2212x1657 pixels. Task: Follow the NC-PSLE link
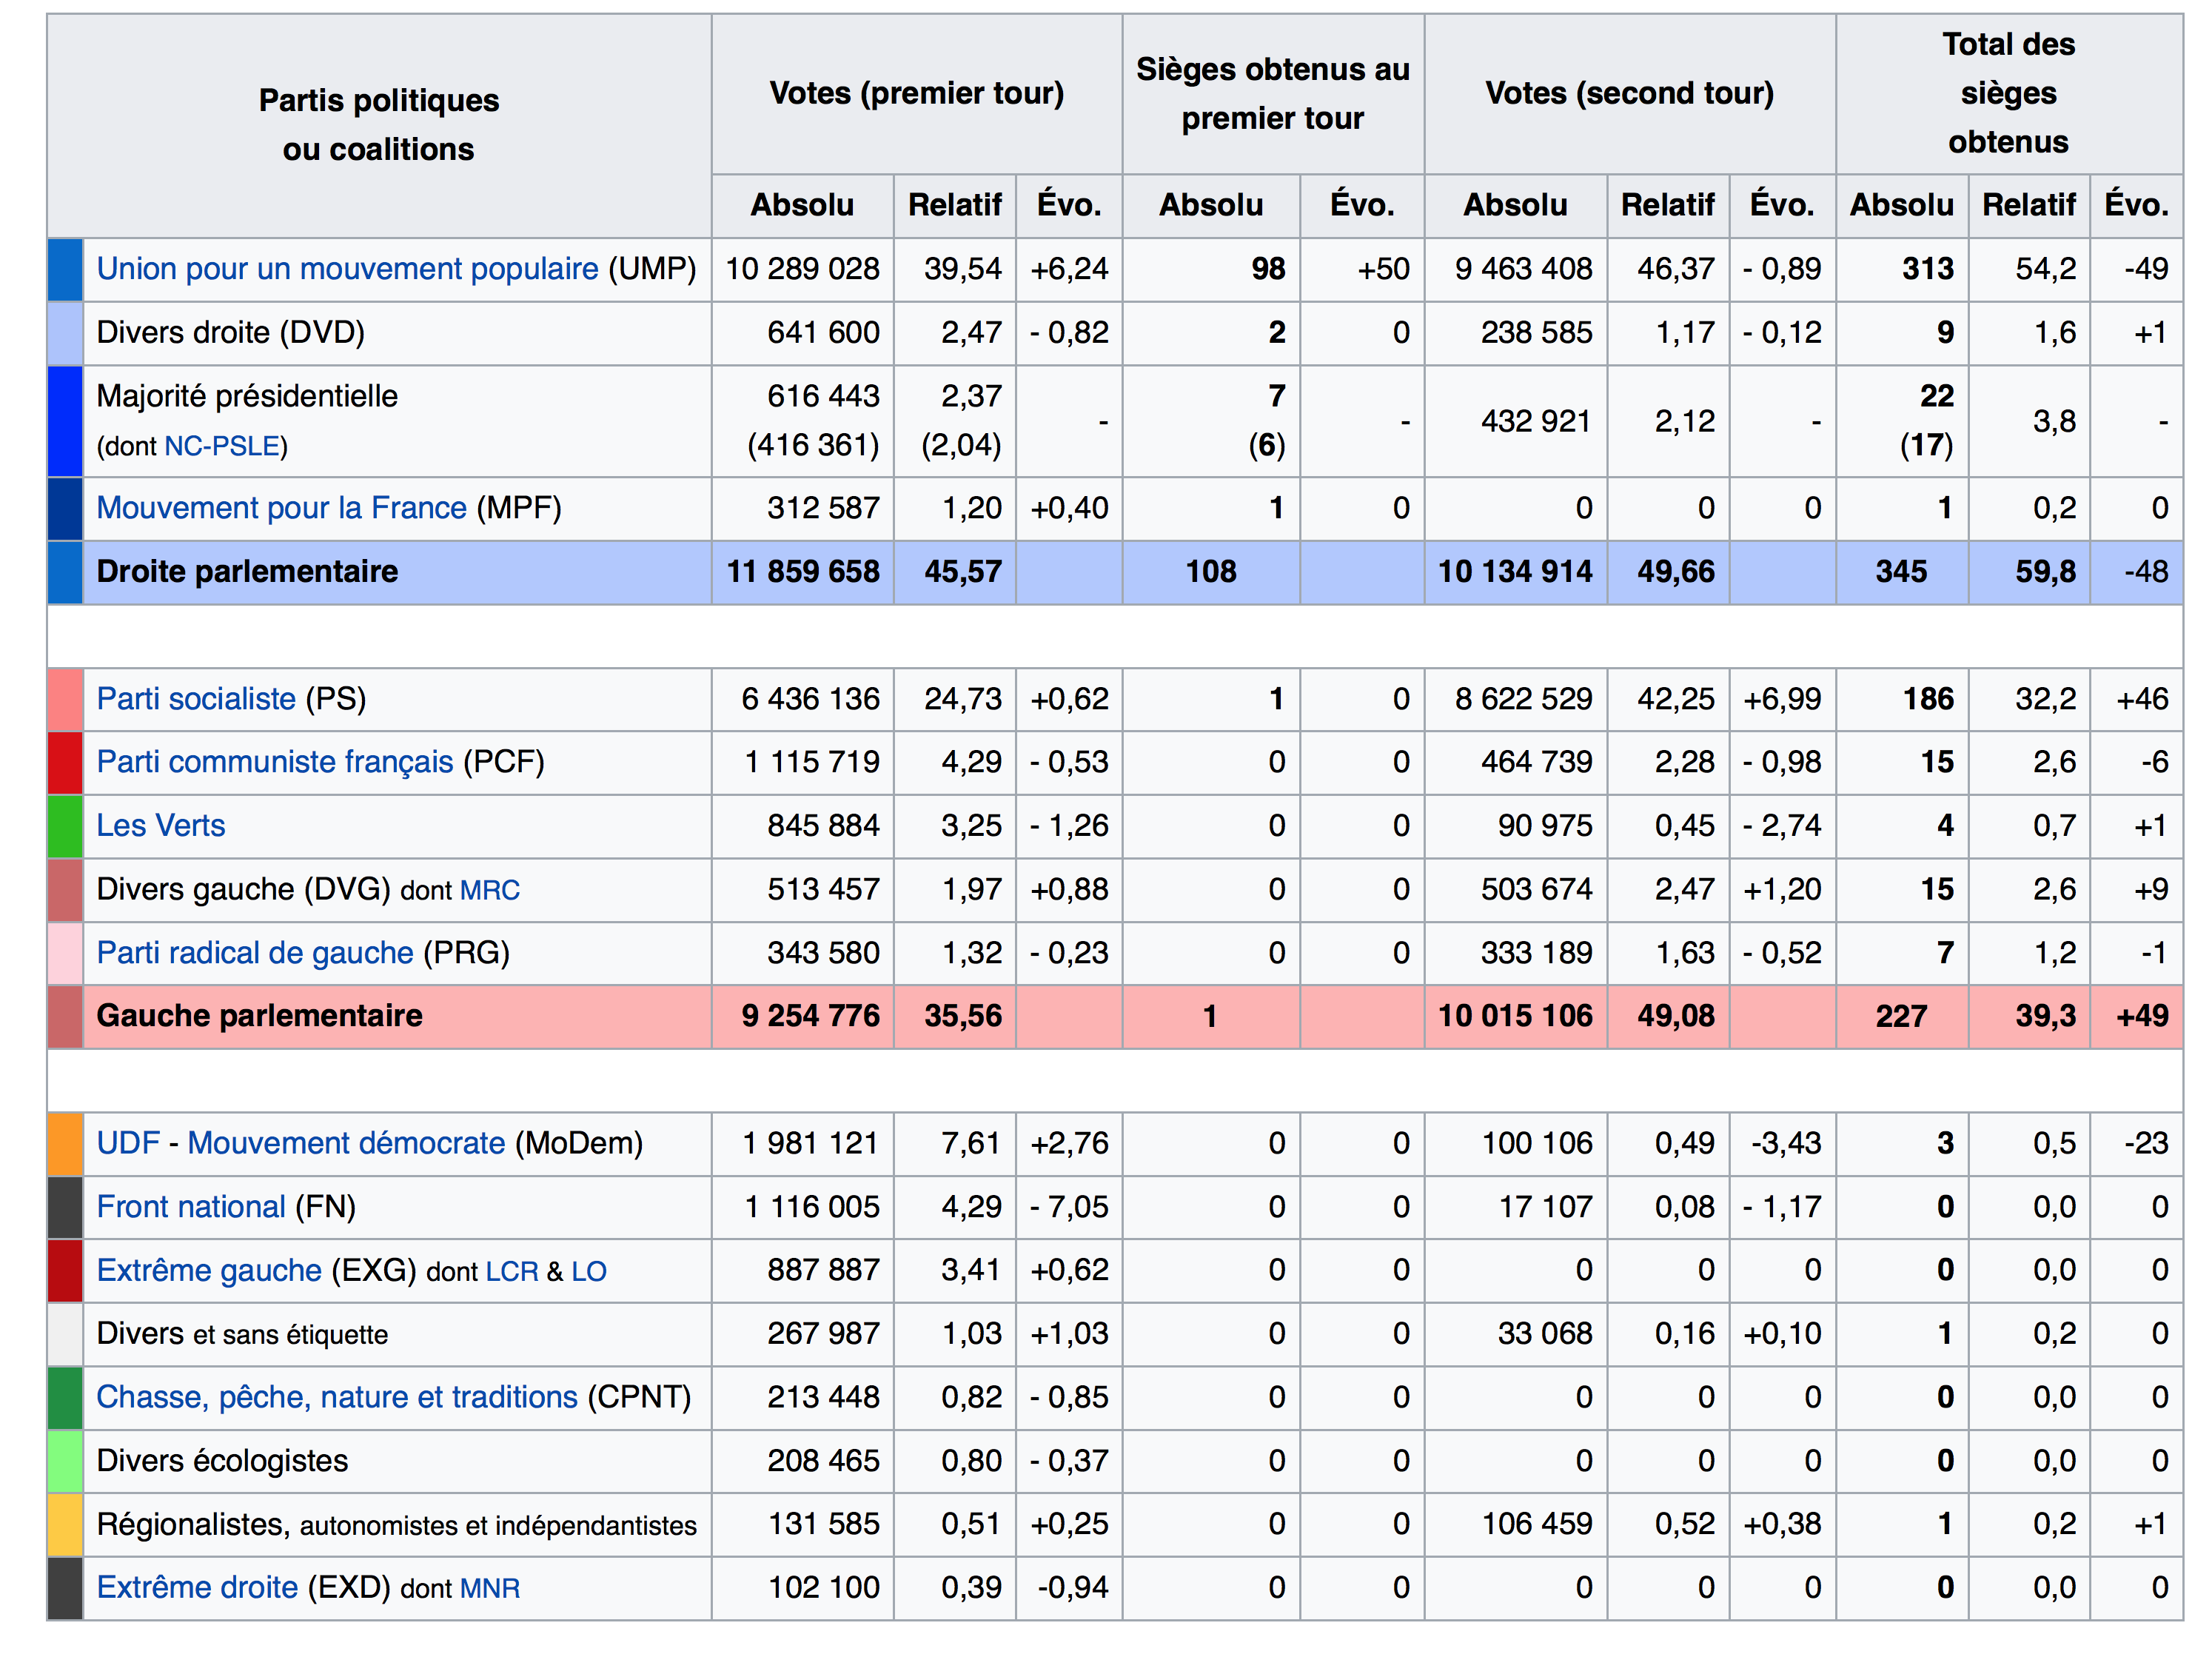[x=222, y=446]
